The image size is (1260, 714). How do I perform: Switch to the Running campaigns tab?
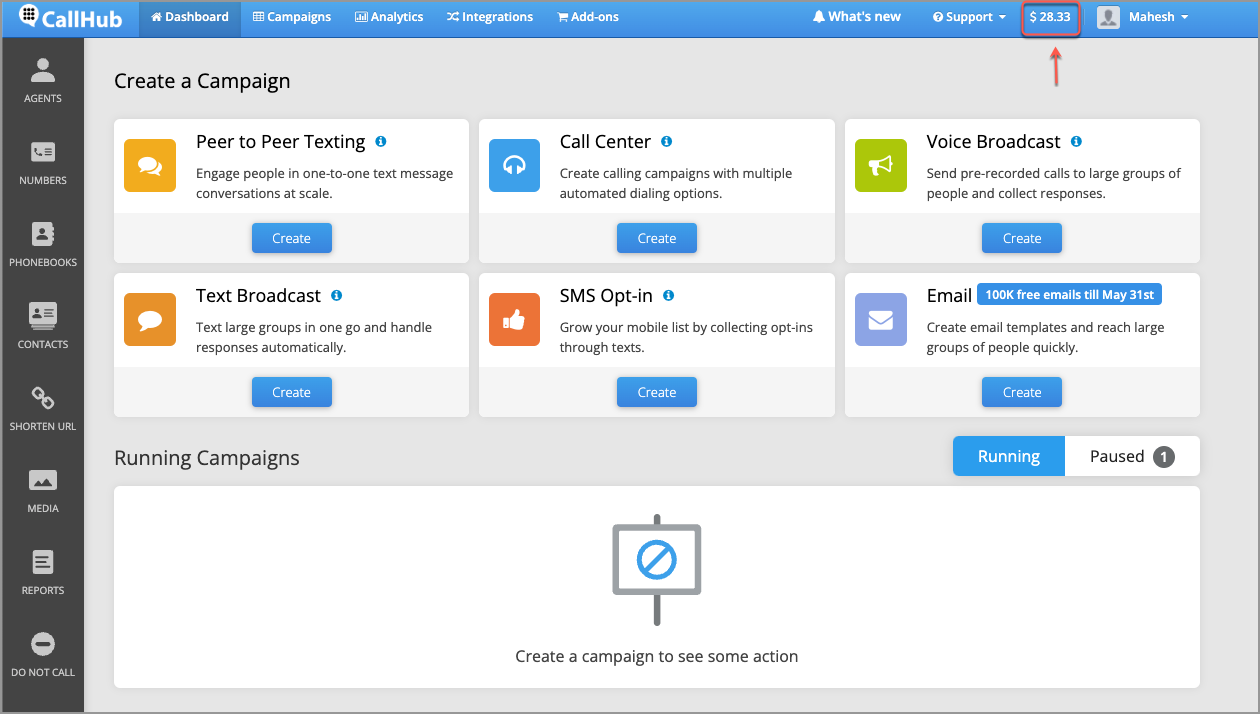[x=1009, y=456]
